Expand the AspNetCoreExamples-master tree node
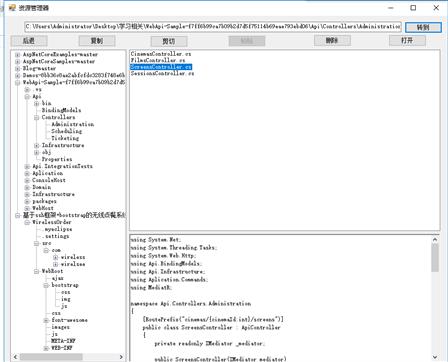 pyautogui.click(x=18, y=54)
